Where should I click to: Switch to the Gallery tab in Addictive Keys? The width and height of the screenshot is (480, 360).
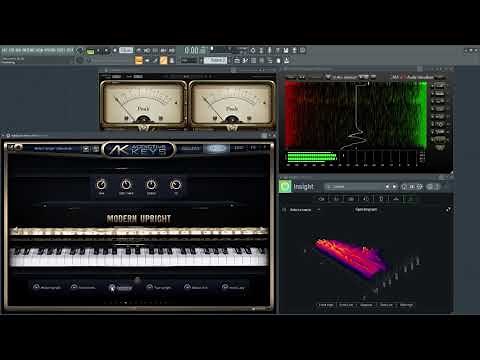(x=190, y=148)
